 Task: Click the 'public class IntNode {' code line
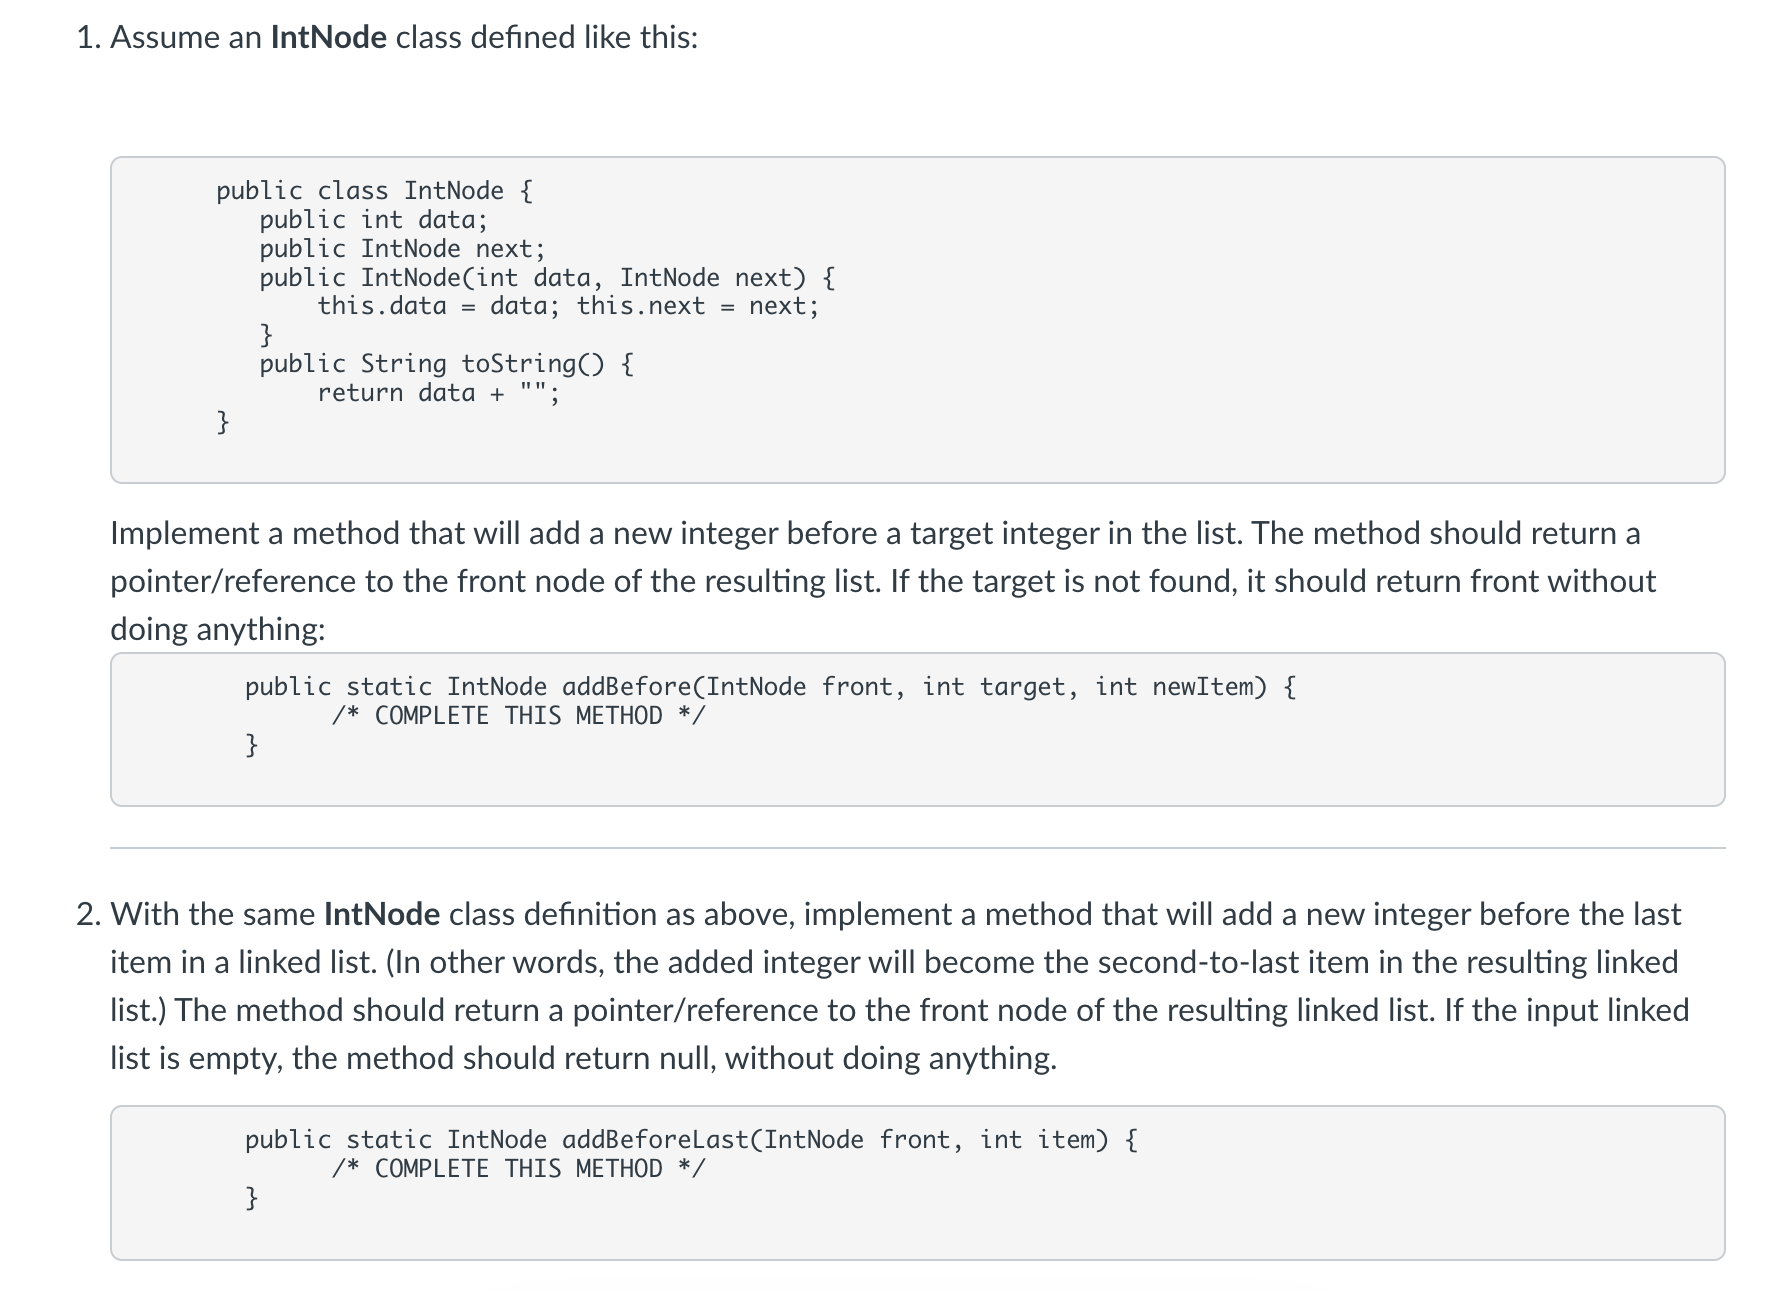(x=375, y=190)
